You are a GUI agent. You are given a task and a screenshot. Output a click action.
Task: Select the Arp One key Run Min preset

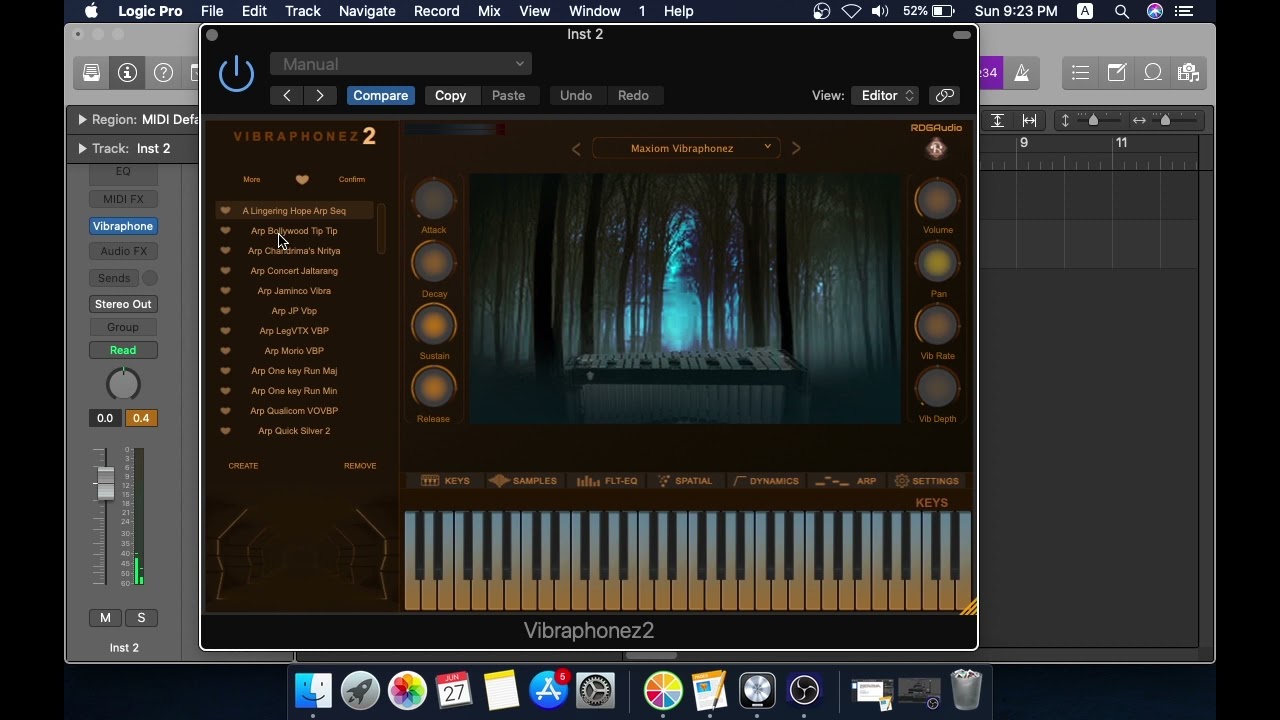(294, 391)
